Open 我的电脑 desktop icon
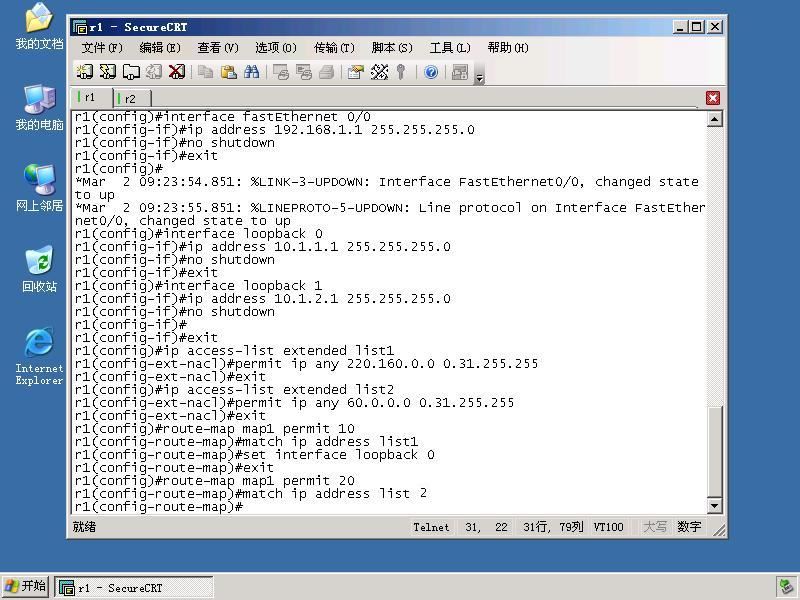The width and height of the screenshot is (800, 600). click(39, 108)
